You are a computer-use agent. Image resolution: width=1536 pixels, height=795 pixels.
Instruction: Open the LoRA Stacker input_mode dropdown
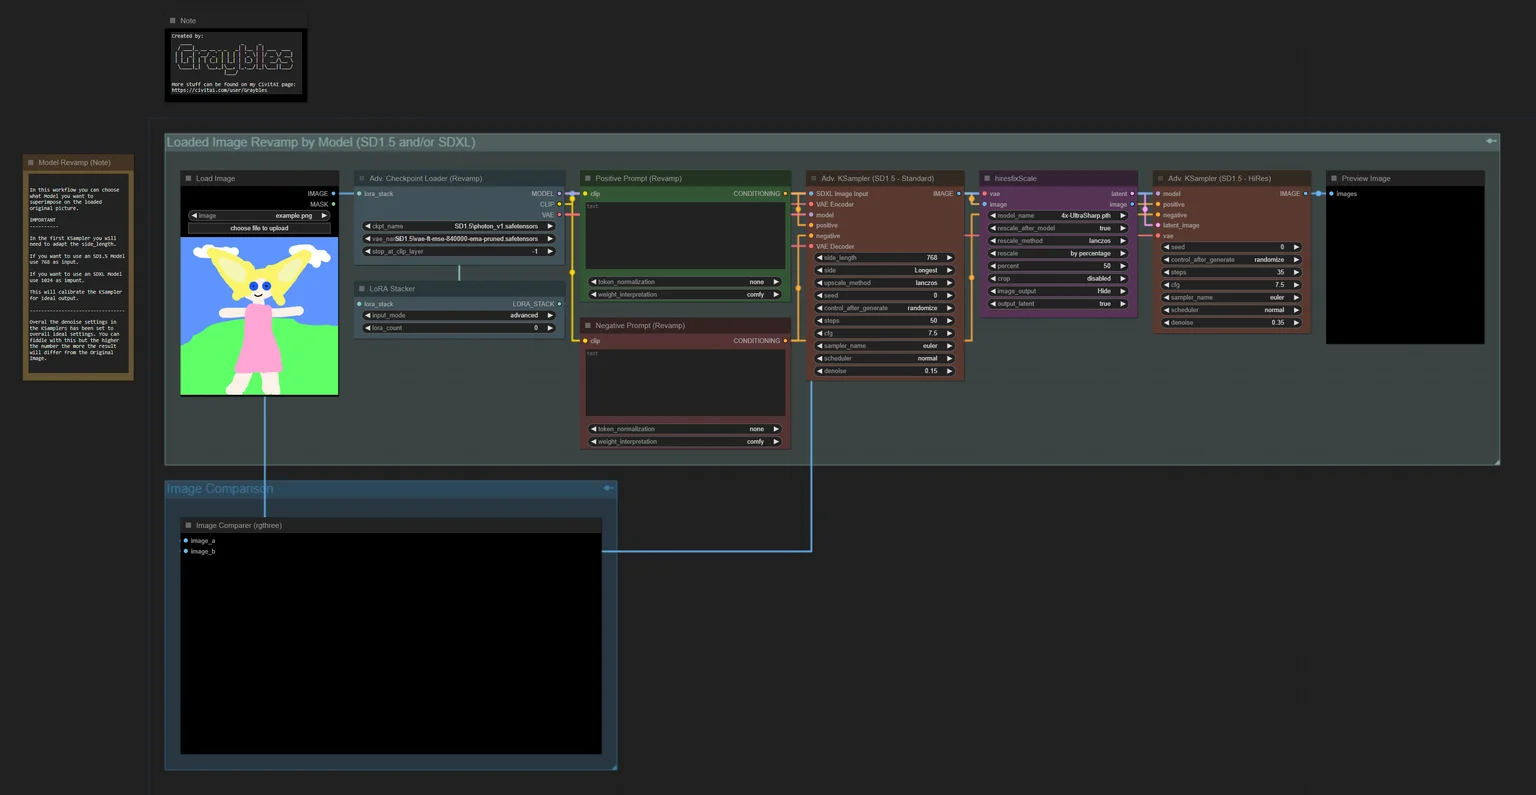pos(459,315)
